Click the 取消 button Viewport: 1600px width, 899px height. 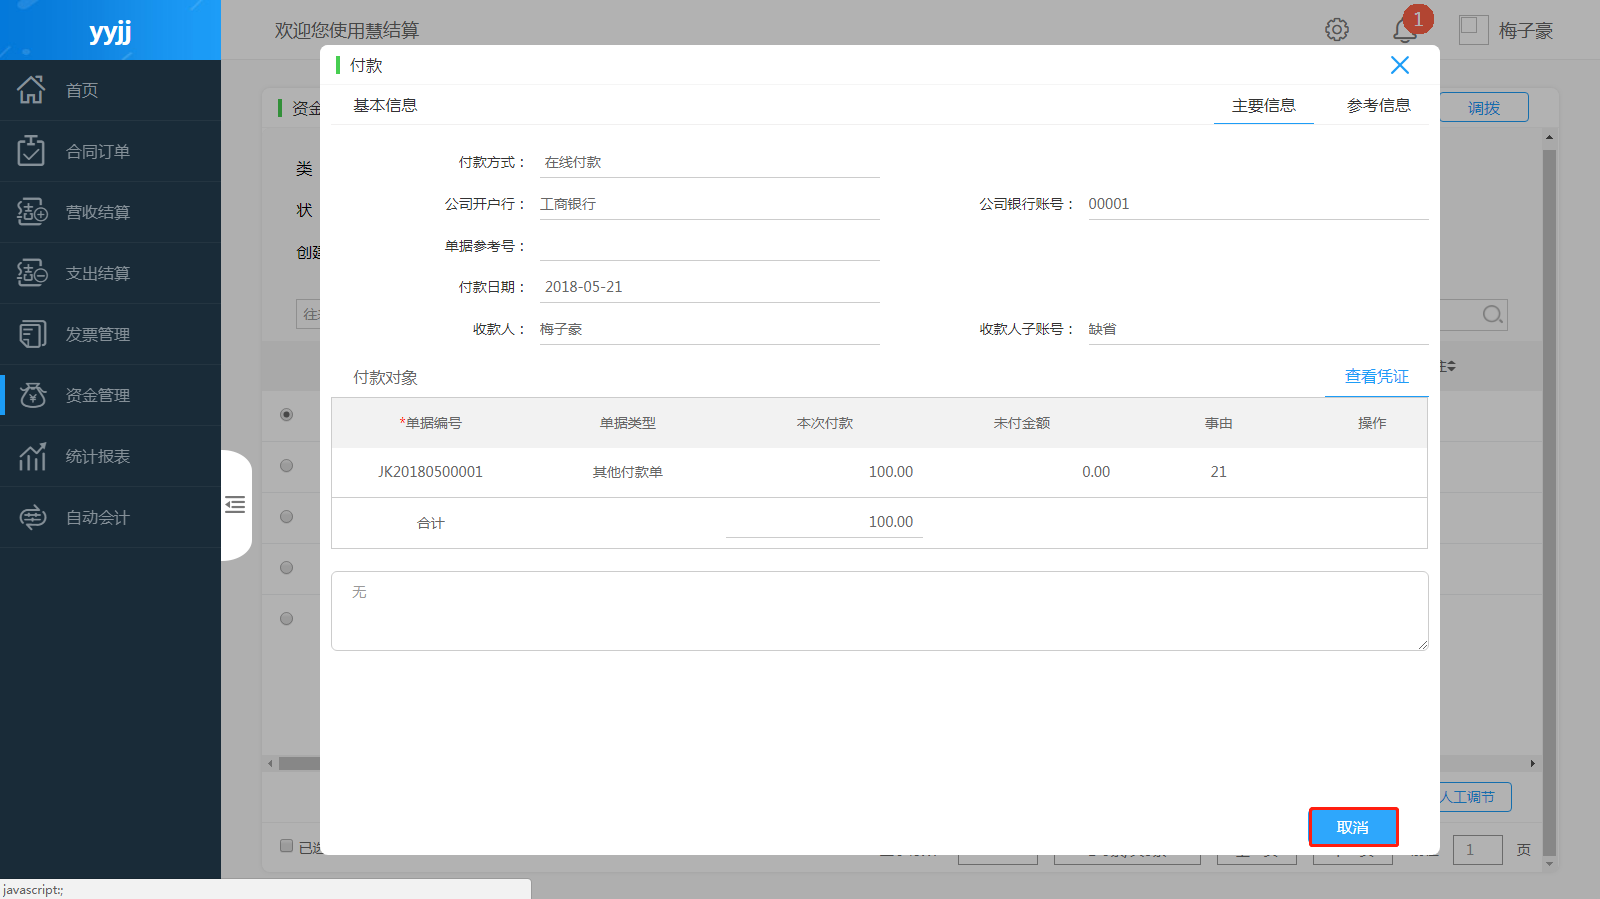click(1353, 827)
